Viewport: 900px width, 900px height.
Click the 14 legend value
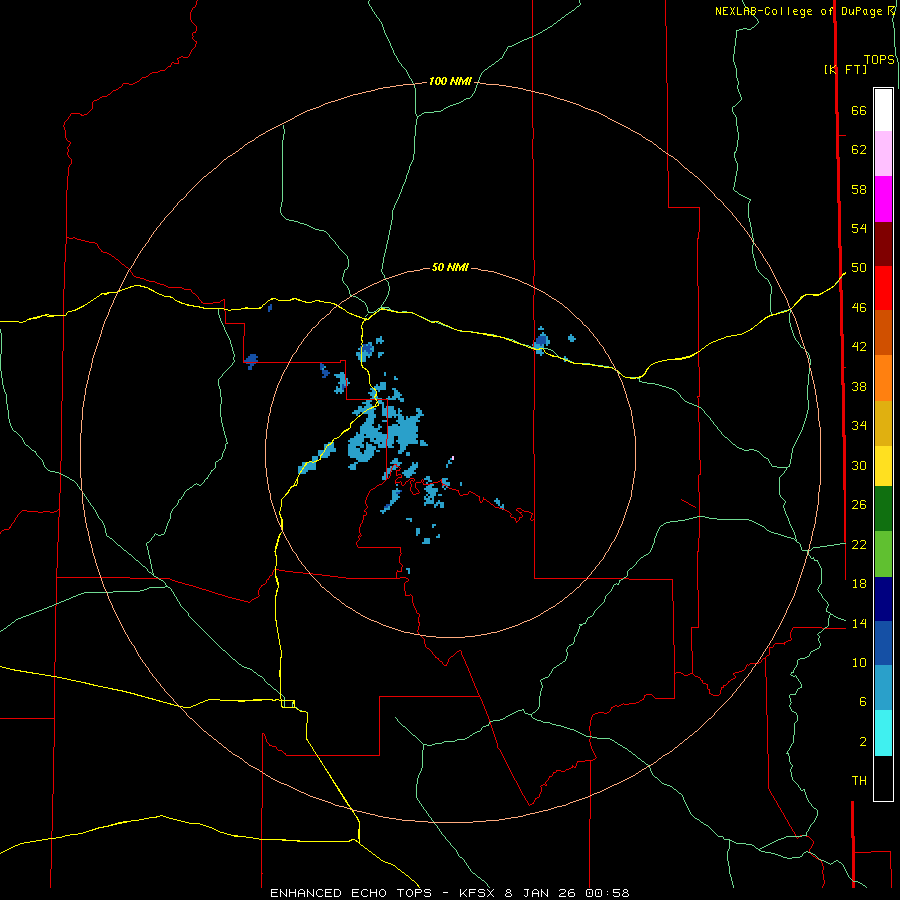click(x=859, y=623)
